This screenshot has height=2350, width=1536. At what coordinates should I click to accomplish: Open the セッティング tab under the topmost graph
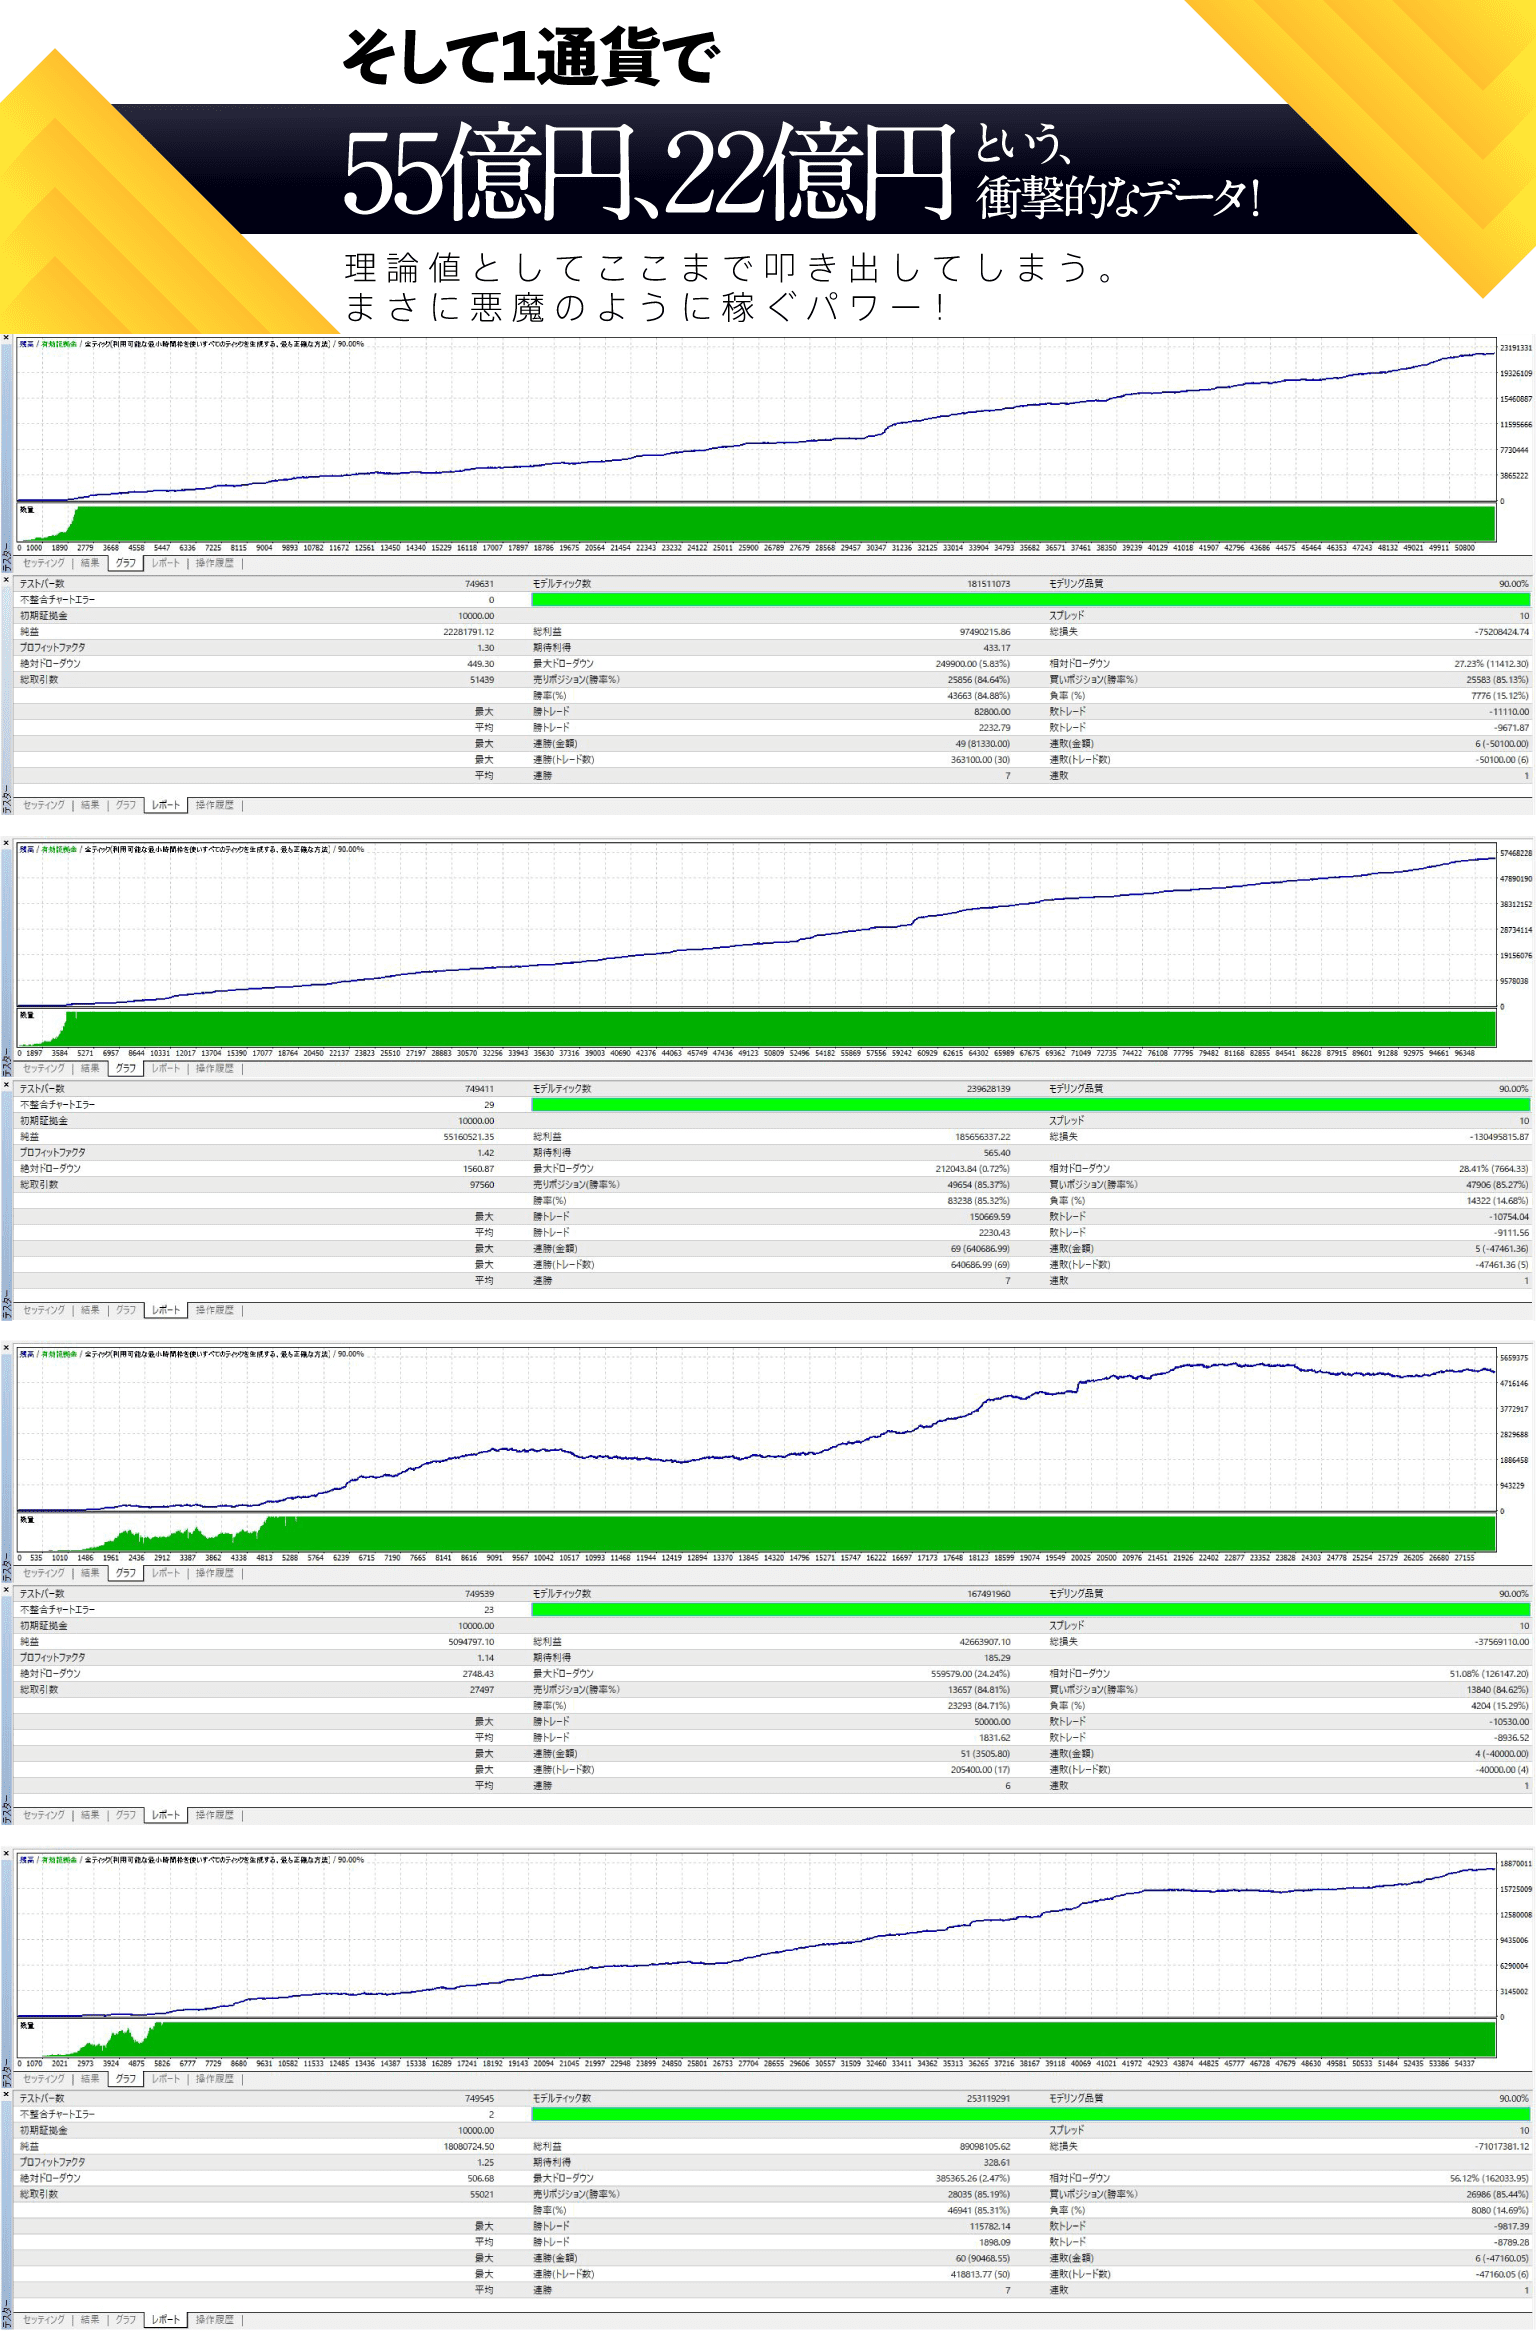(x=44, y=563)
